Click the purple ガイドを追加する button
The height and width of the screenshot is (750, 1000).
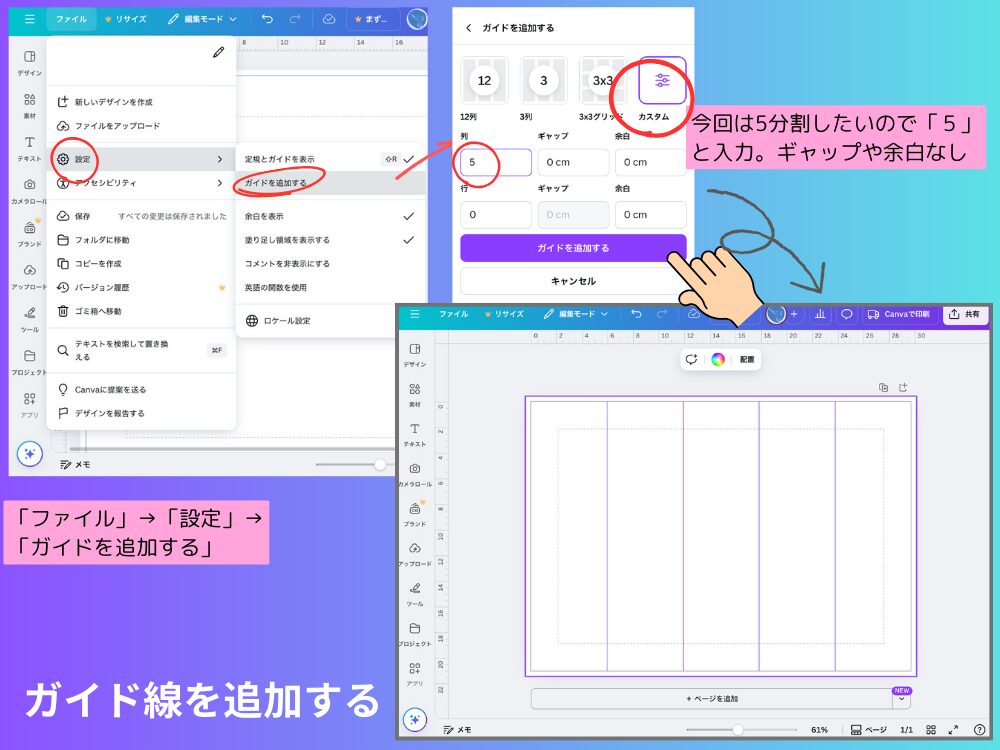click(572, 247)
